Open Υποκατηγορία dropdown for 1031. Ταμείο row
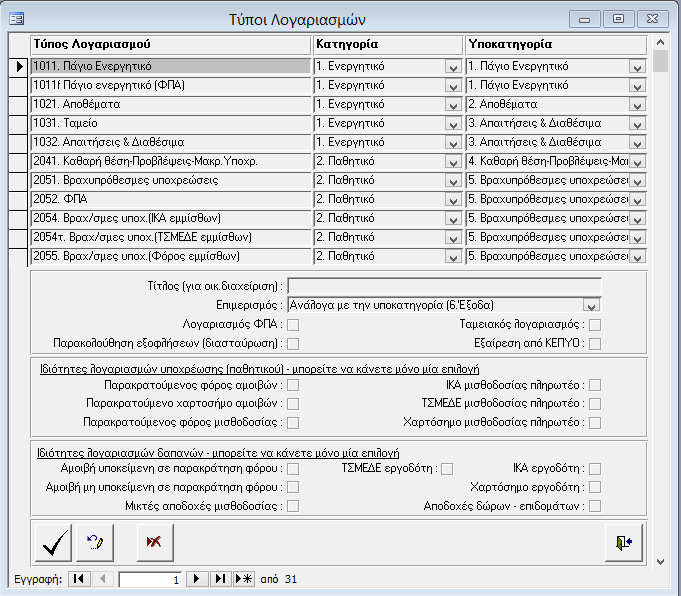The height and width of the screenshot is (596, 681). [637, 123]
